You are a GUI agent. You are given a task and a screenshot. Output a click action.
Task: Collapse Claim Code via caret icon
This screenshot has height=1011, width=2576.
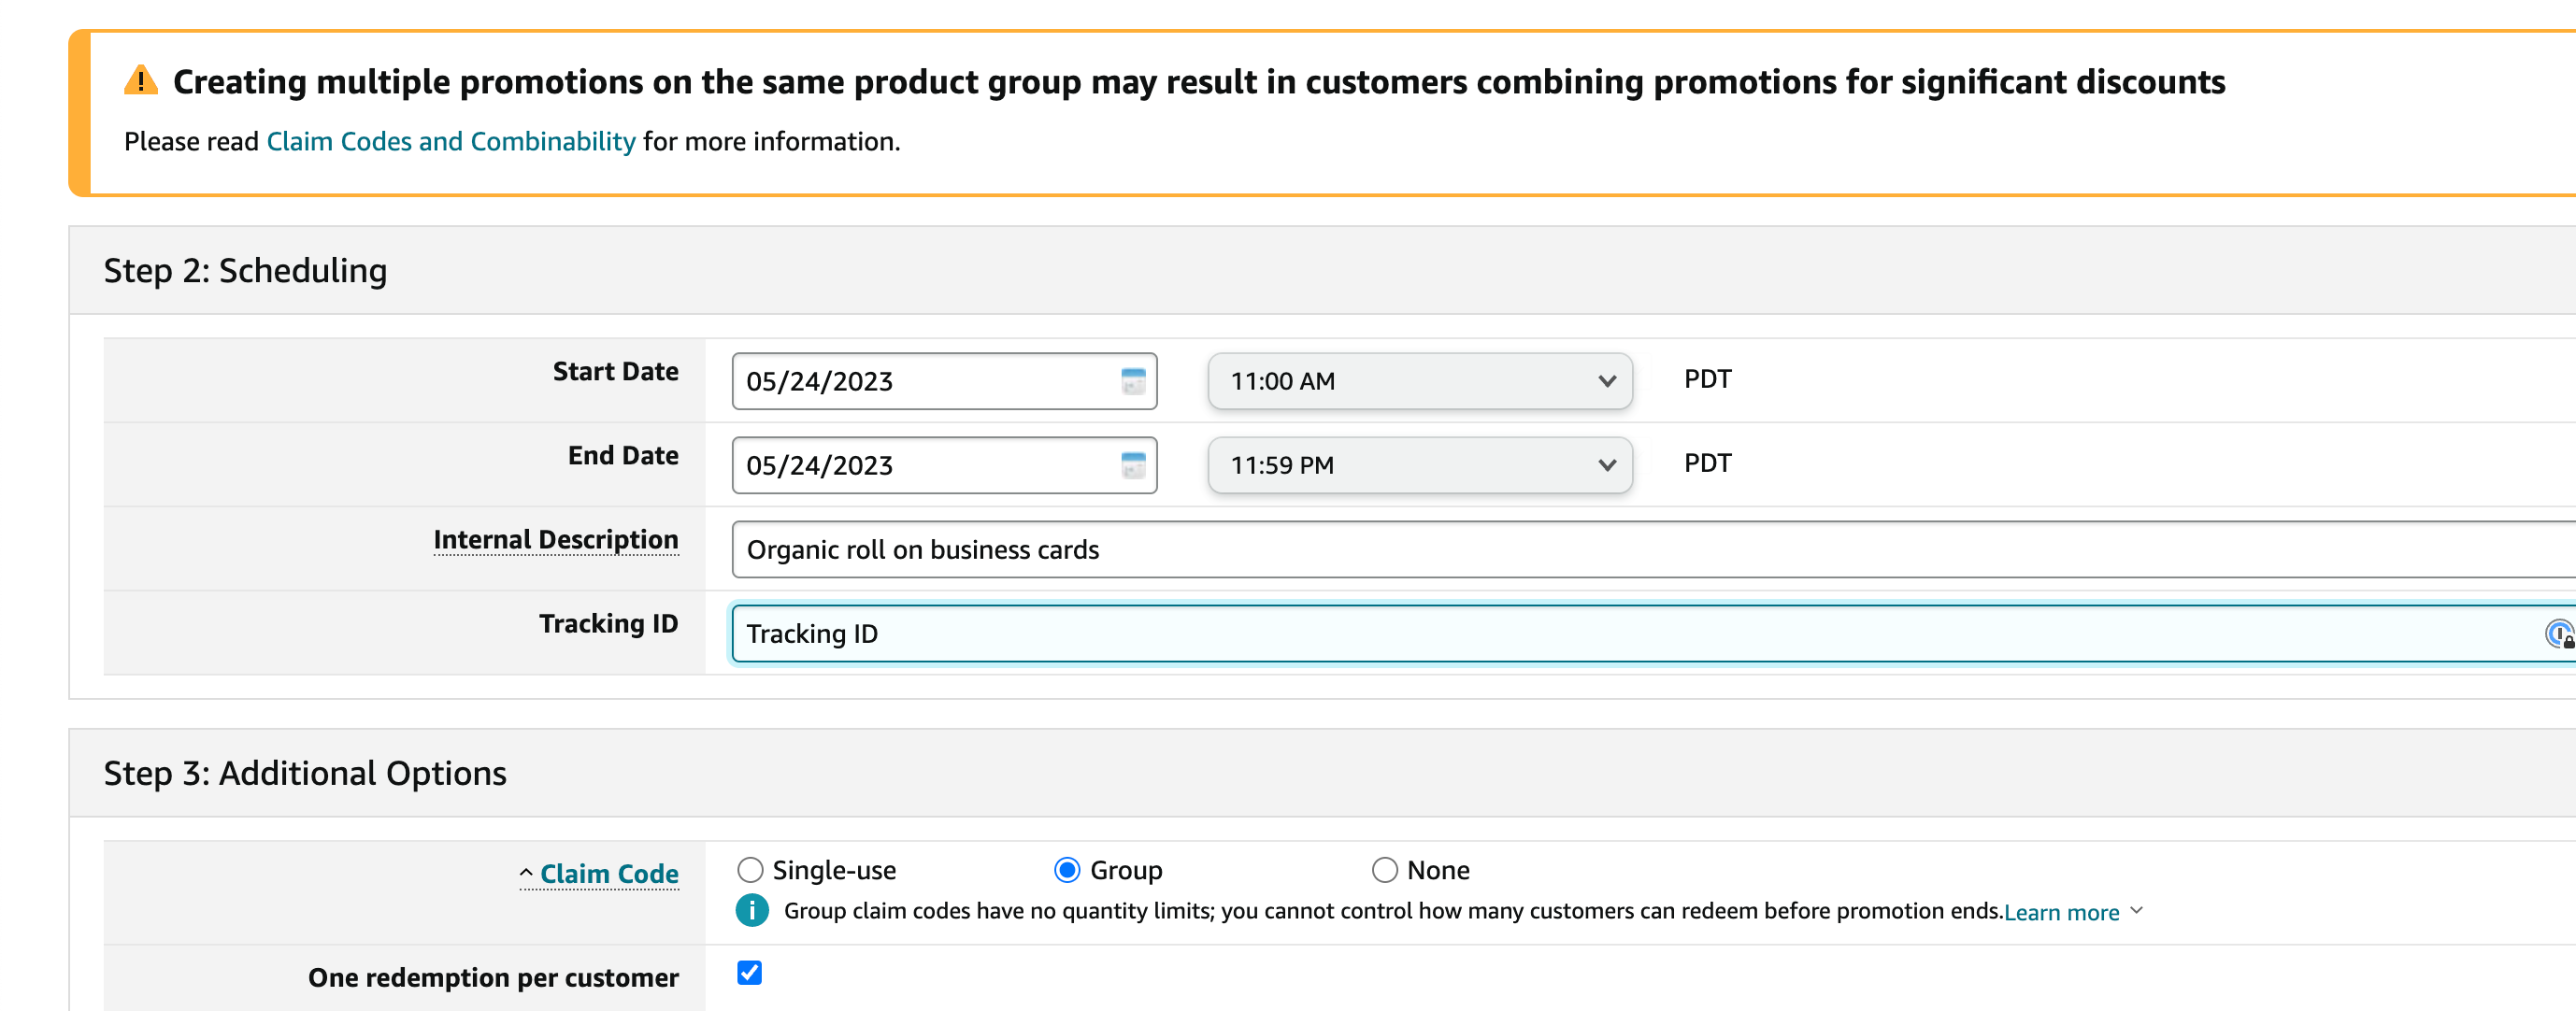[x=526, y=873]
